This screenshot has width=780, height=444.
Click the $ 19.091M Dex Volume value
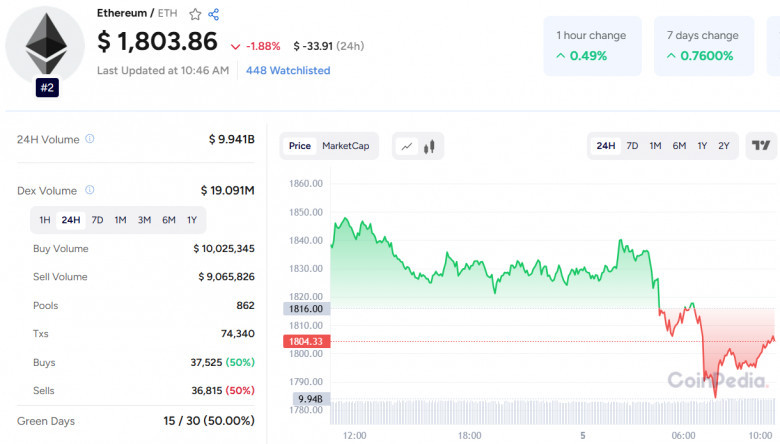pyautogui.click(x=228, y=190)
